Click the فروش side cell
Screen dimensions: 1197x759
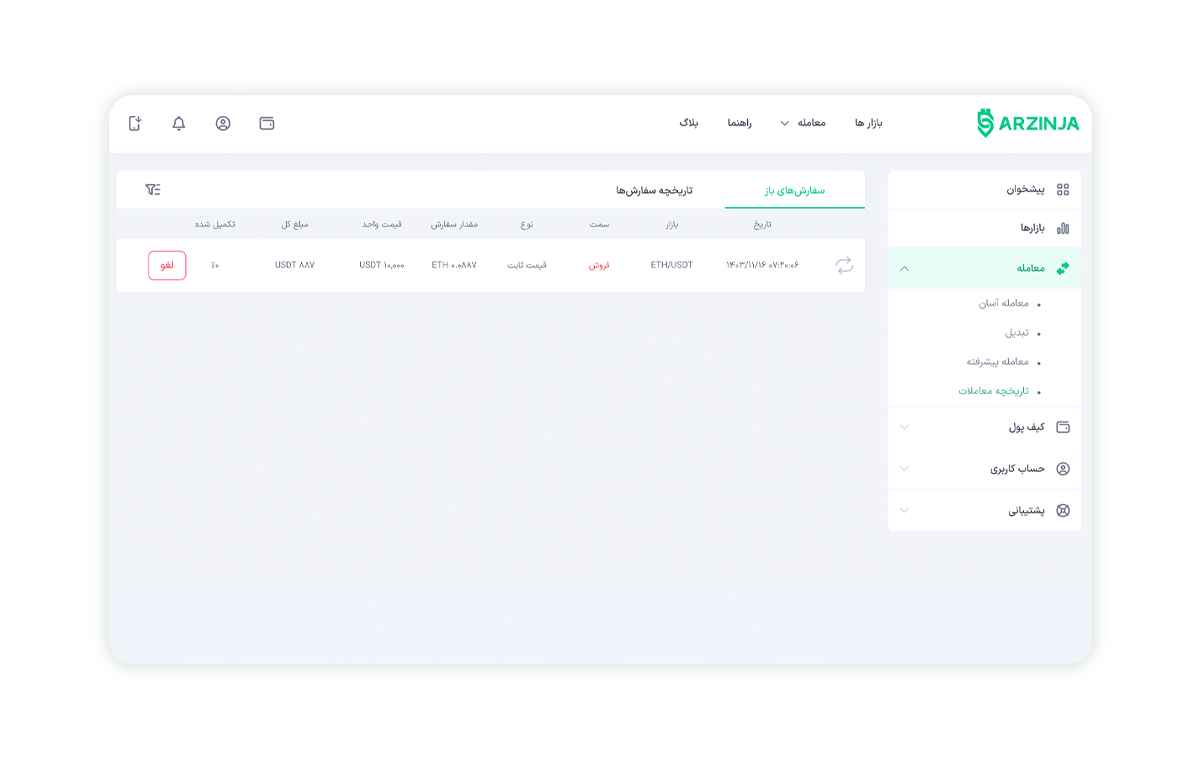point(599,265)
